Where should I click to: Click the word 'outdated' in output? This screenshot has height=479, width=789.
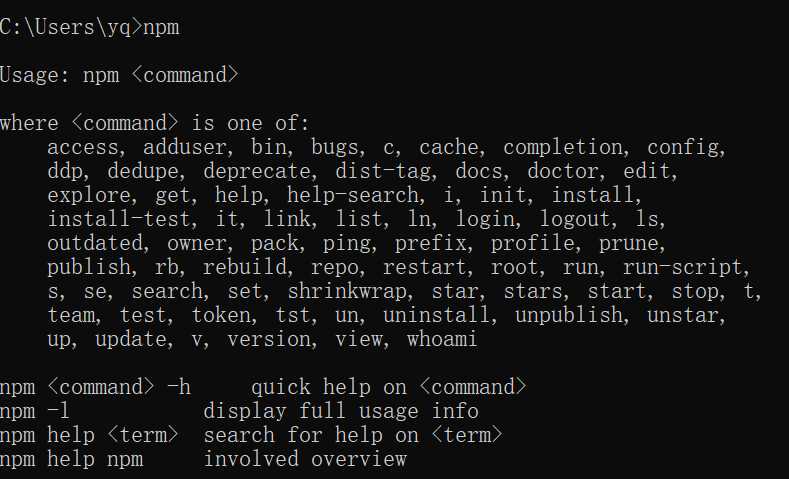[95, 244]
